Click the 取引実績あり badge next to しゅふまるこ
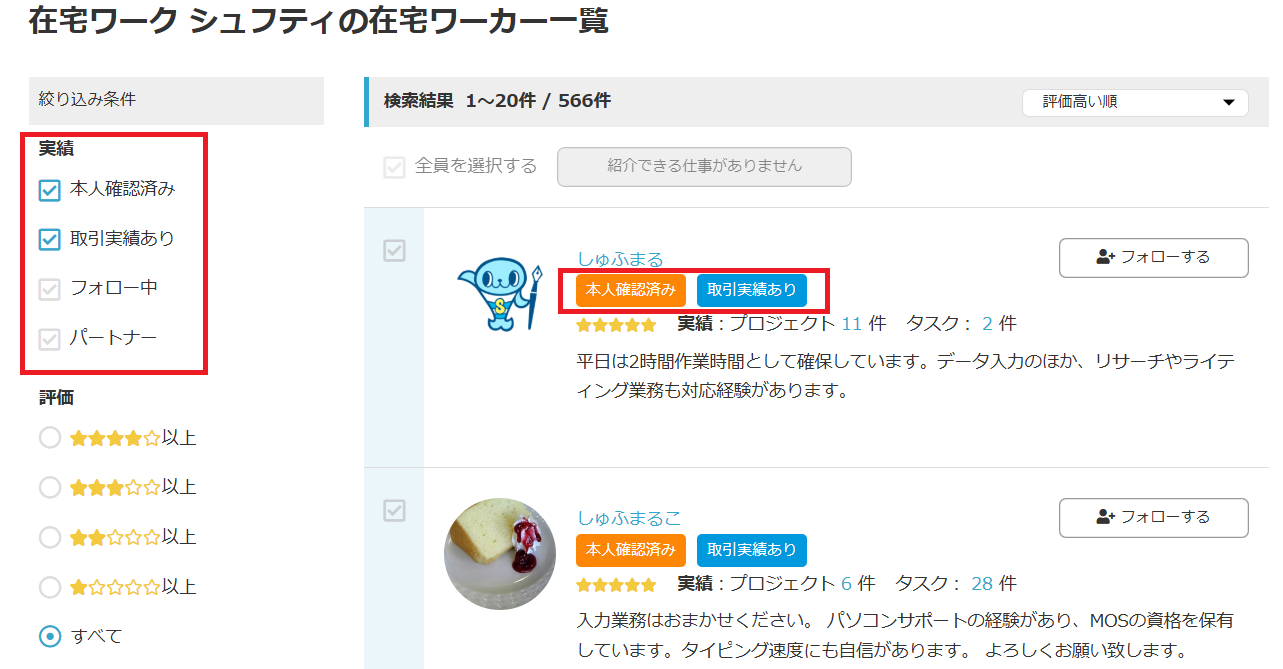The image size is (1283, 669). [751, 550]
